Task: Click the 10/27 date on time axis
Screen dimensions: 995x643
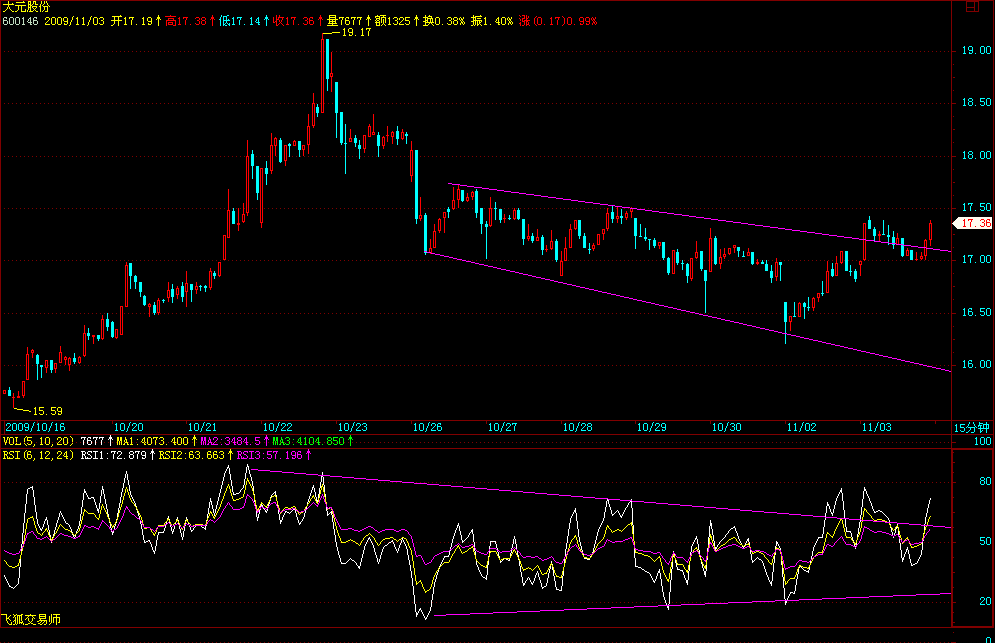Action: pyautogui.click(x=502, y=427)
